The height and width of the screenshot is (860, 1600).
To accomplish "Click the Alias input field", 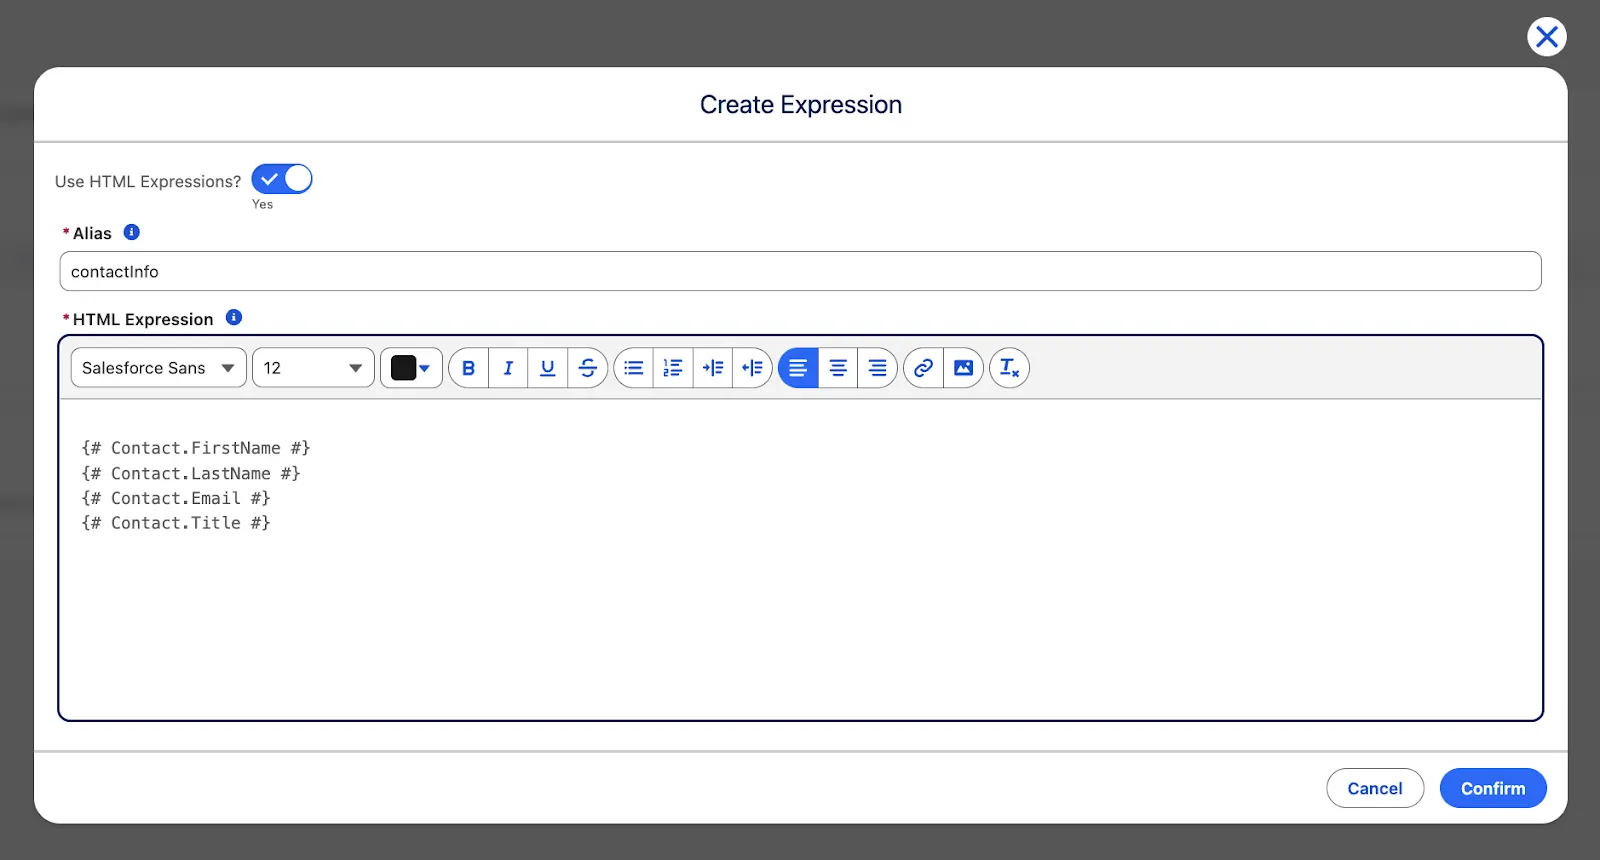I will point(800,272).
